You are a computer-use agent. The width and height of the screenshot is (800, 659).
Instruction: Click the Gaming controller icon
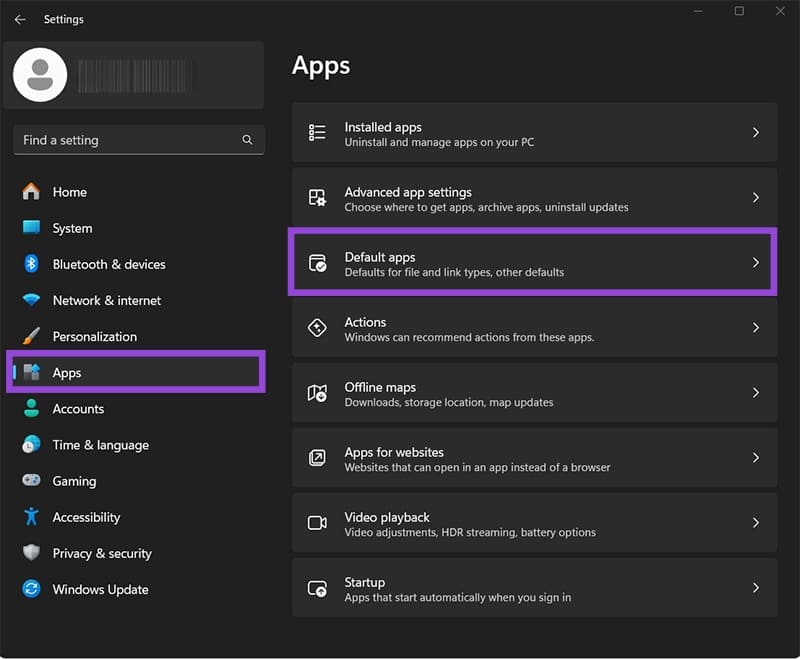[31, 480]
